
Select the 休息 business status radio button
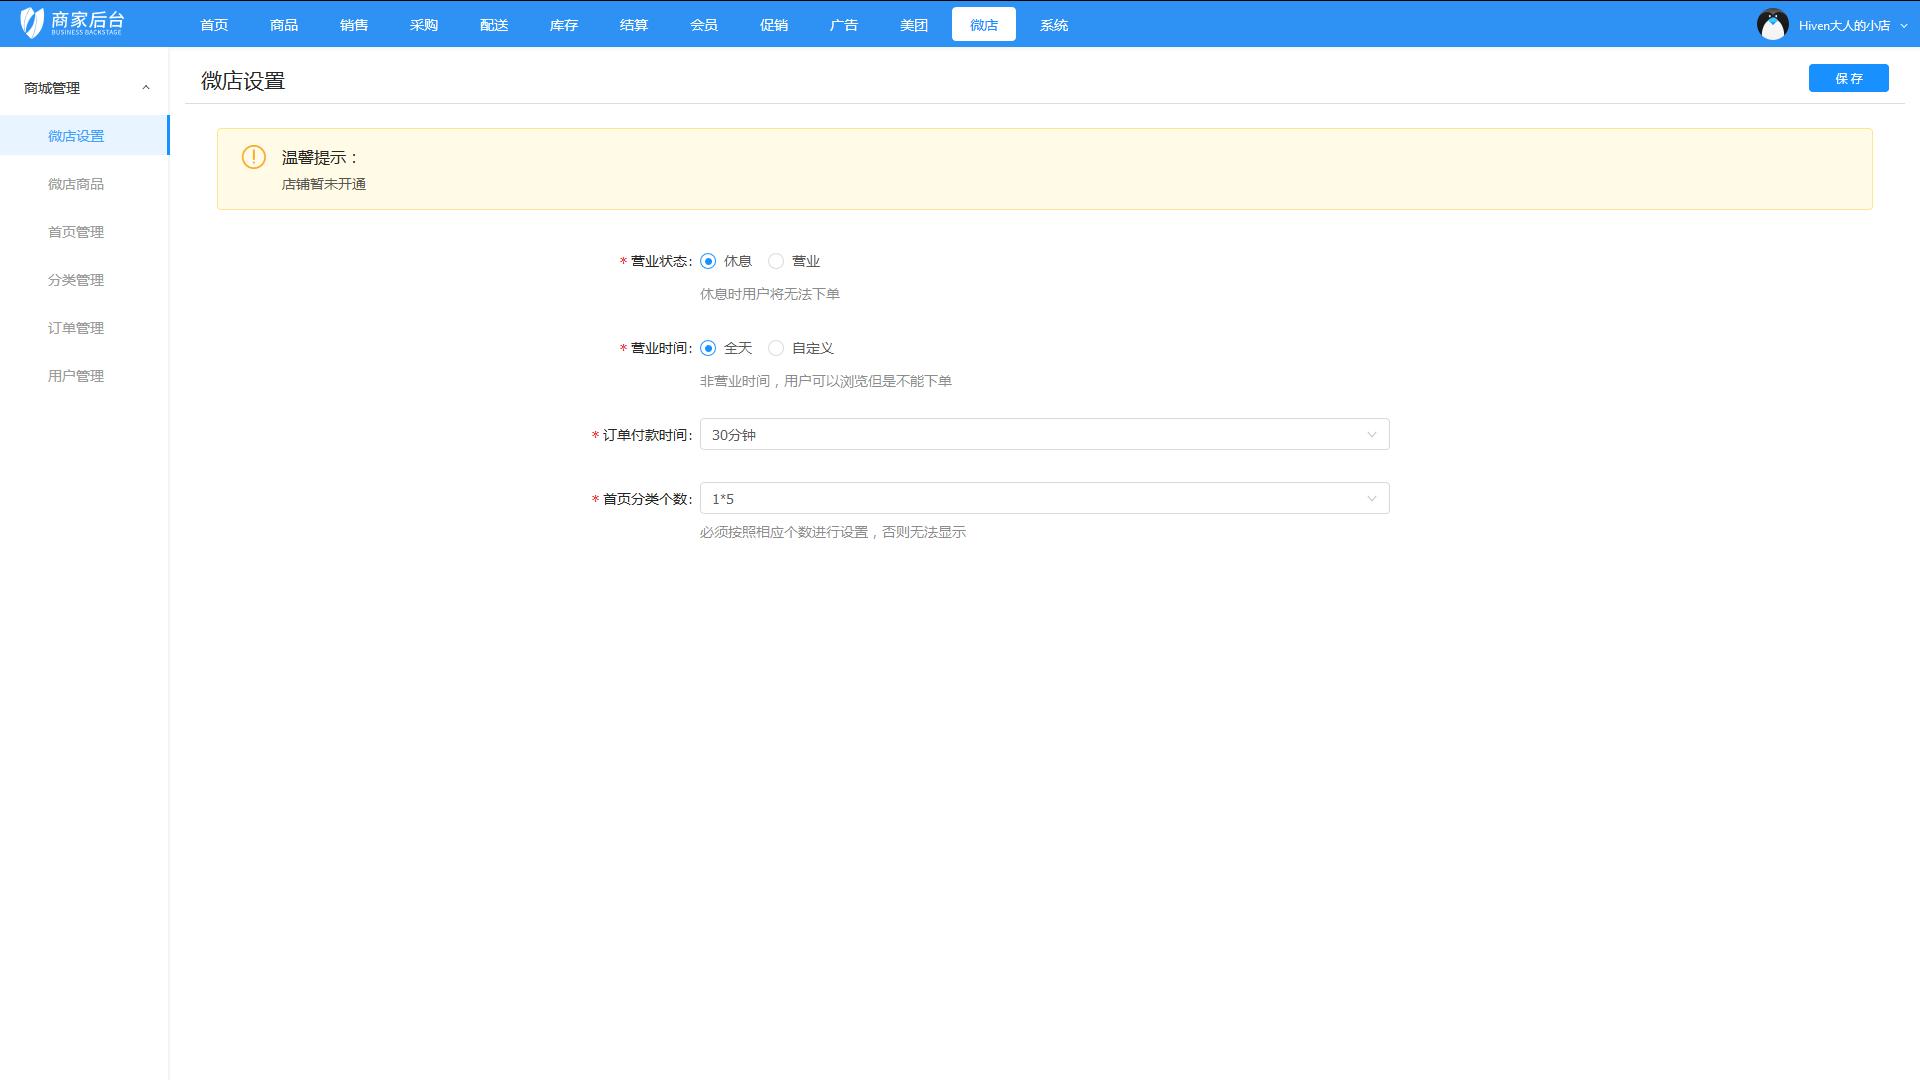click(707, 260)
